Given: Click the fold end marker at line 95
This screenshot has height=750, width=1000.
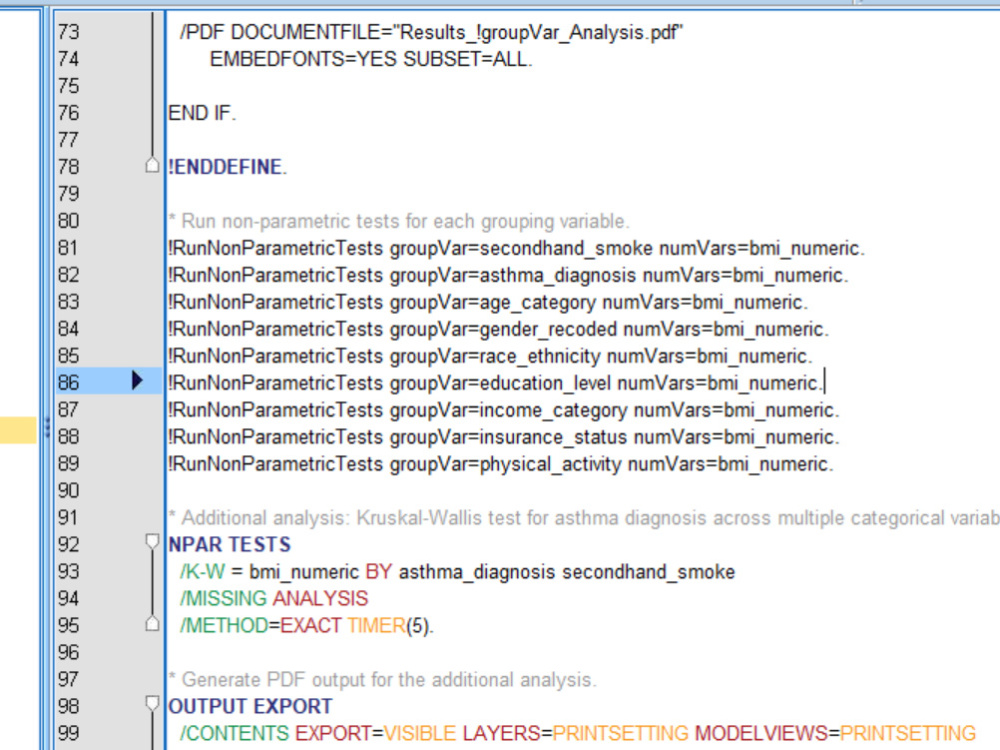Looking at the screenshot, I should (152, 623).
